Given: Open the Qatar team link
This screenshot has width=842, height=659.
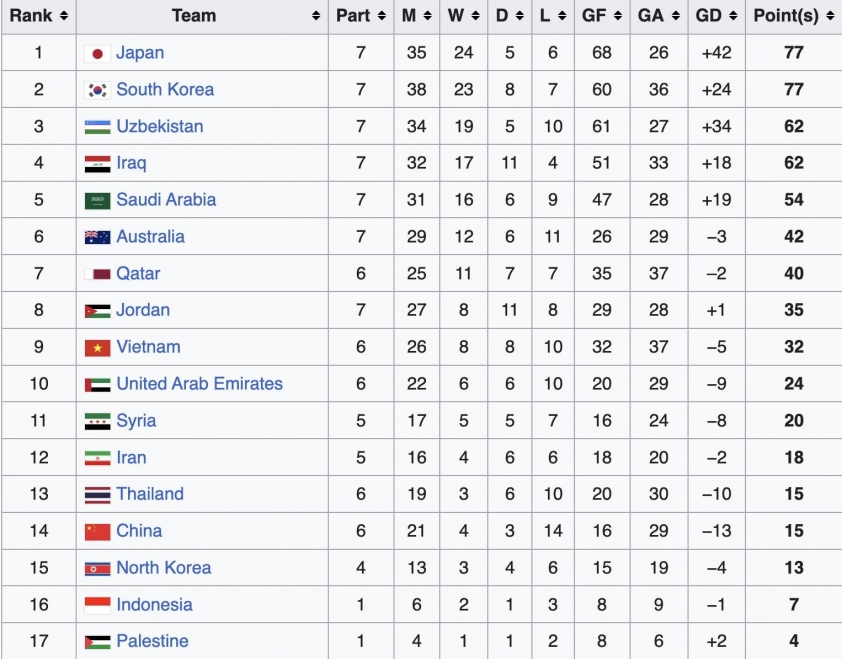Looking at the screenshot, I should [138, 273].
